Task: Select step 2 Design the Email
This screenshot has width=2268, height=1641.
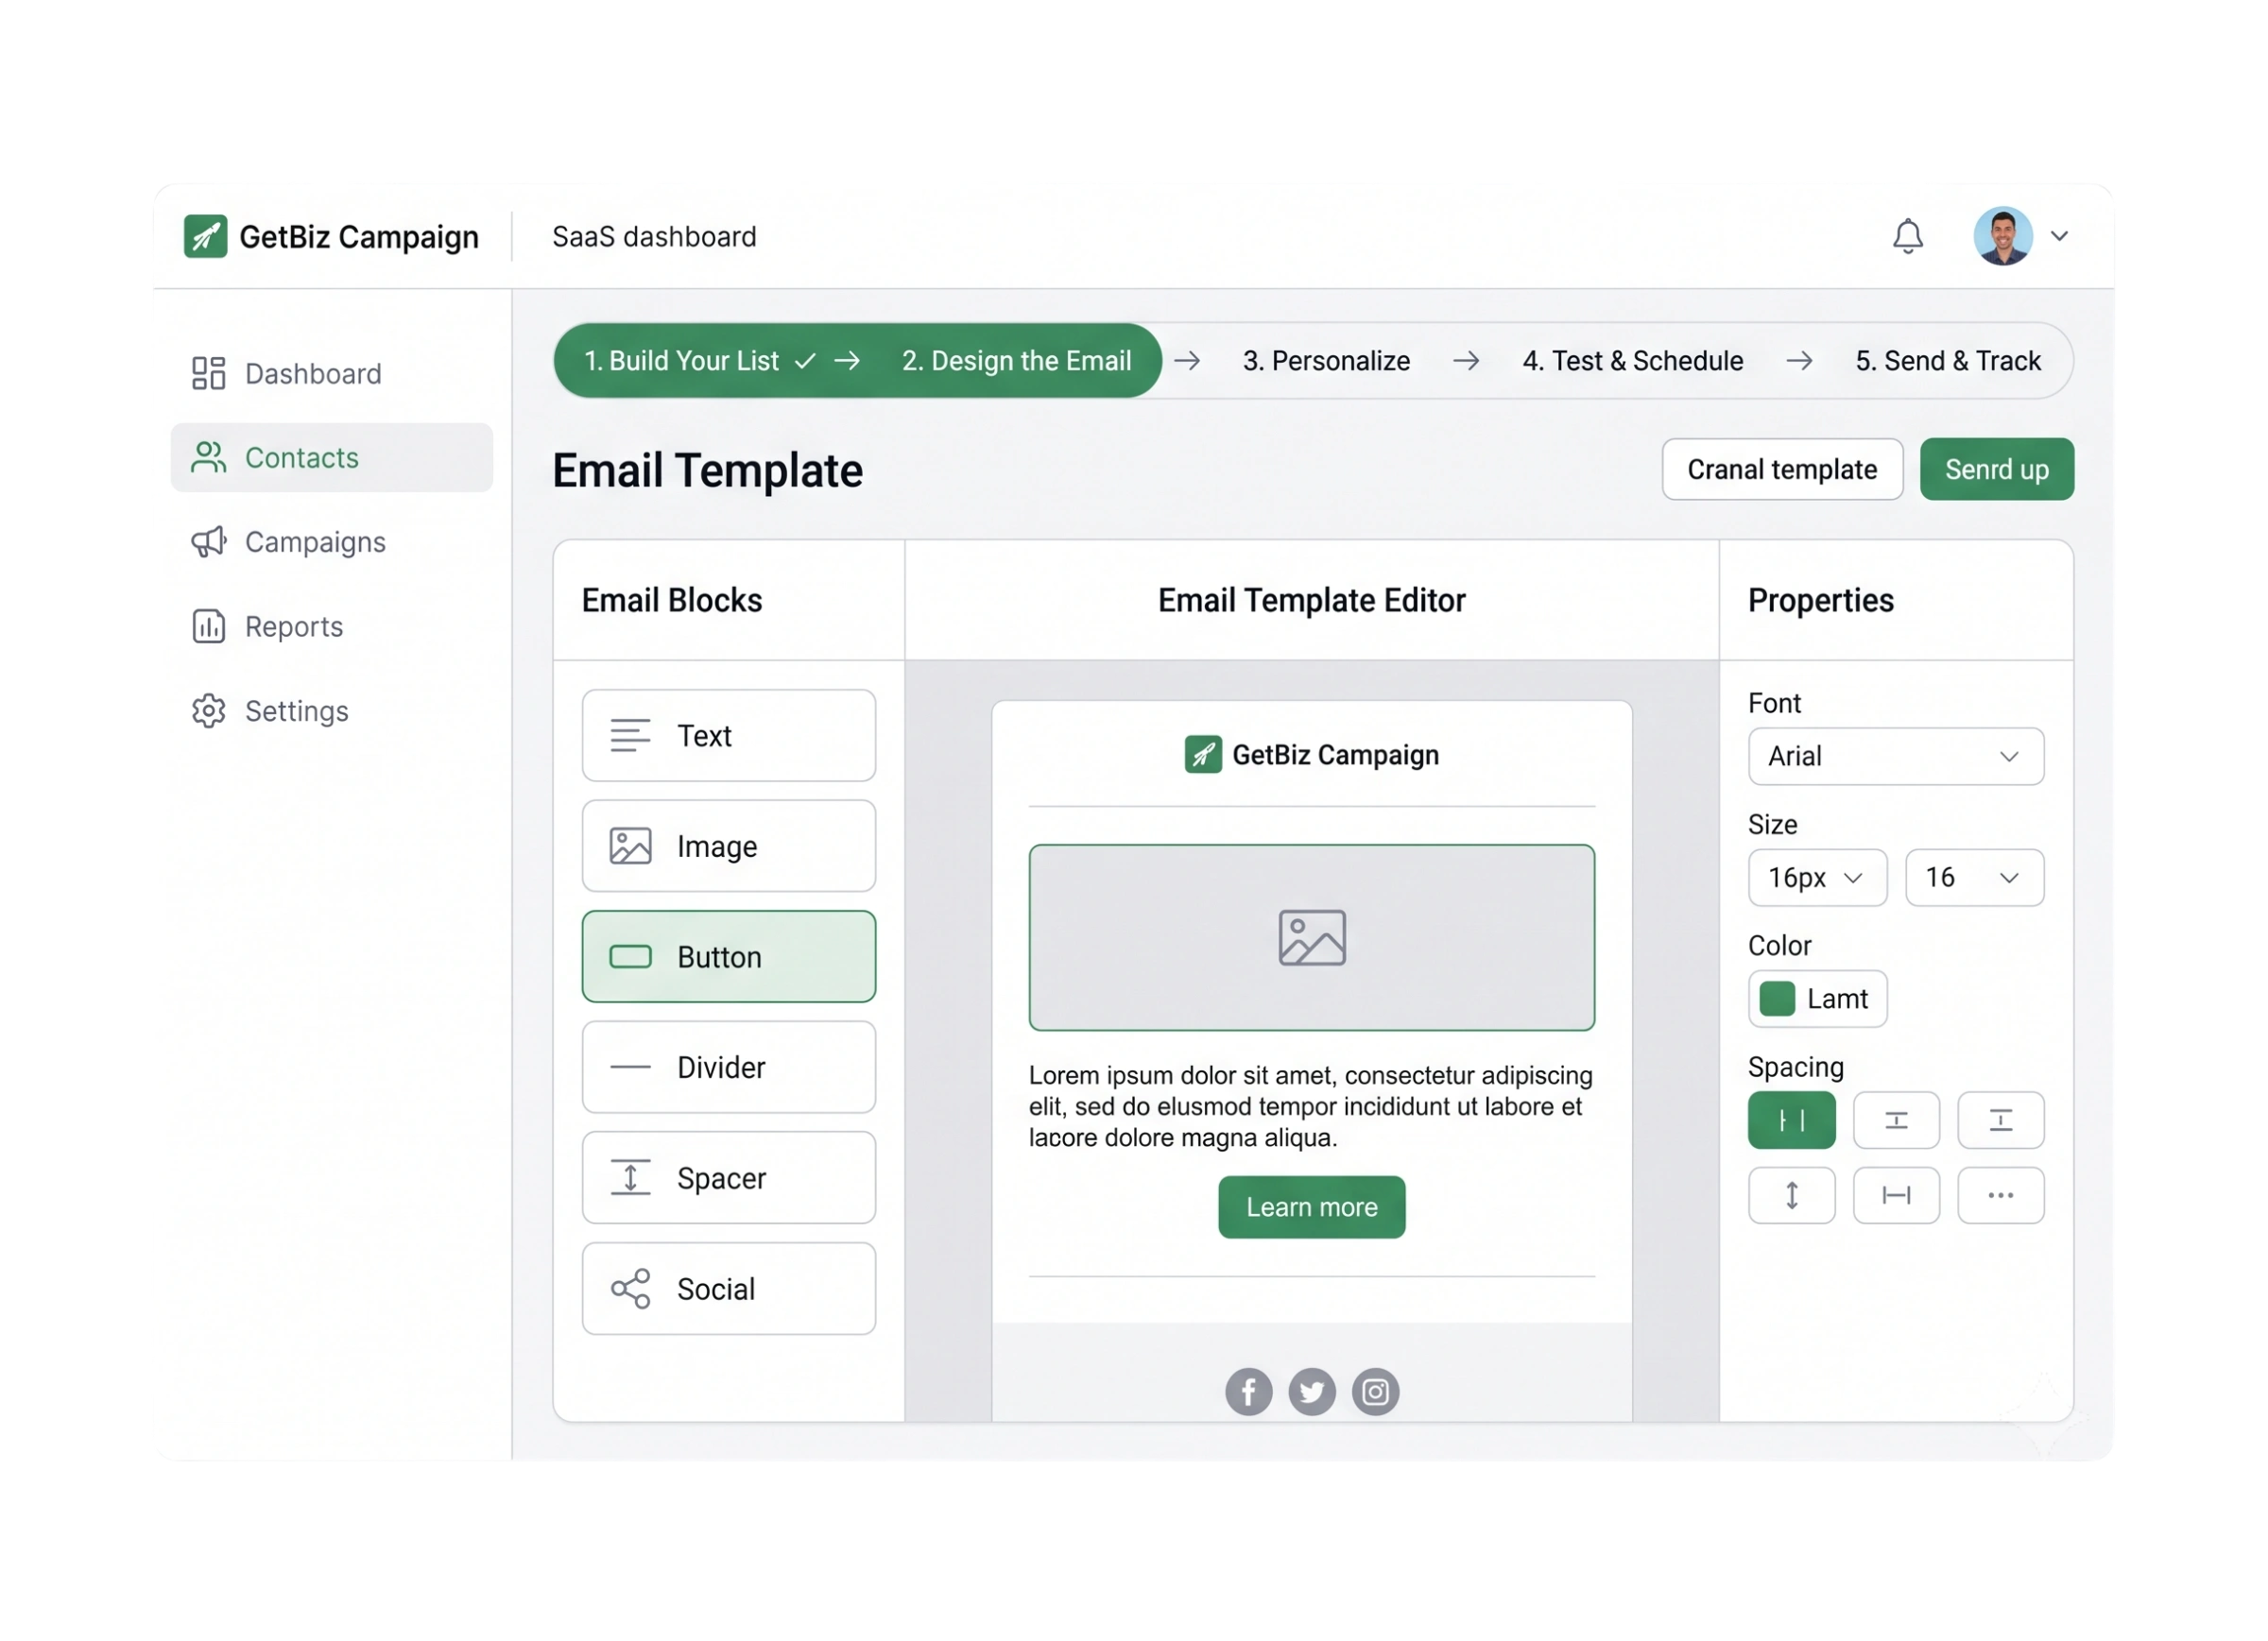Action: pyautogui.click(x=1016, y=360)
